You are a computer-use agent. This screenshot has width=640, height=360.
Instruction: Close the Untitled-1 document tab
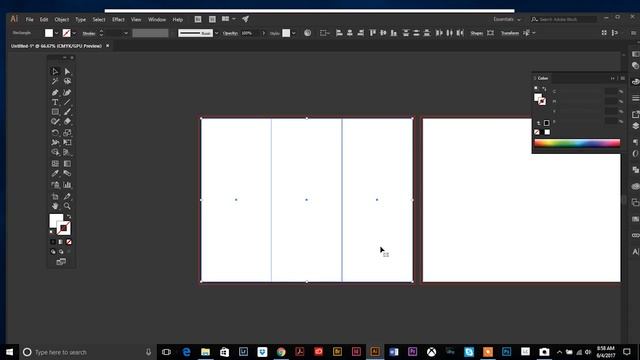point(108,46)
